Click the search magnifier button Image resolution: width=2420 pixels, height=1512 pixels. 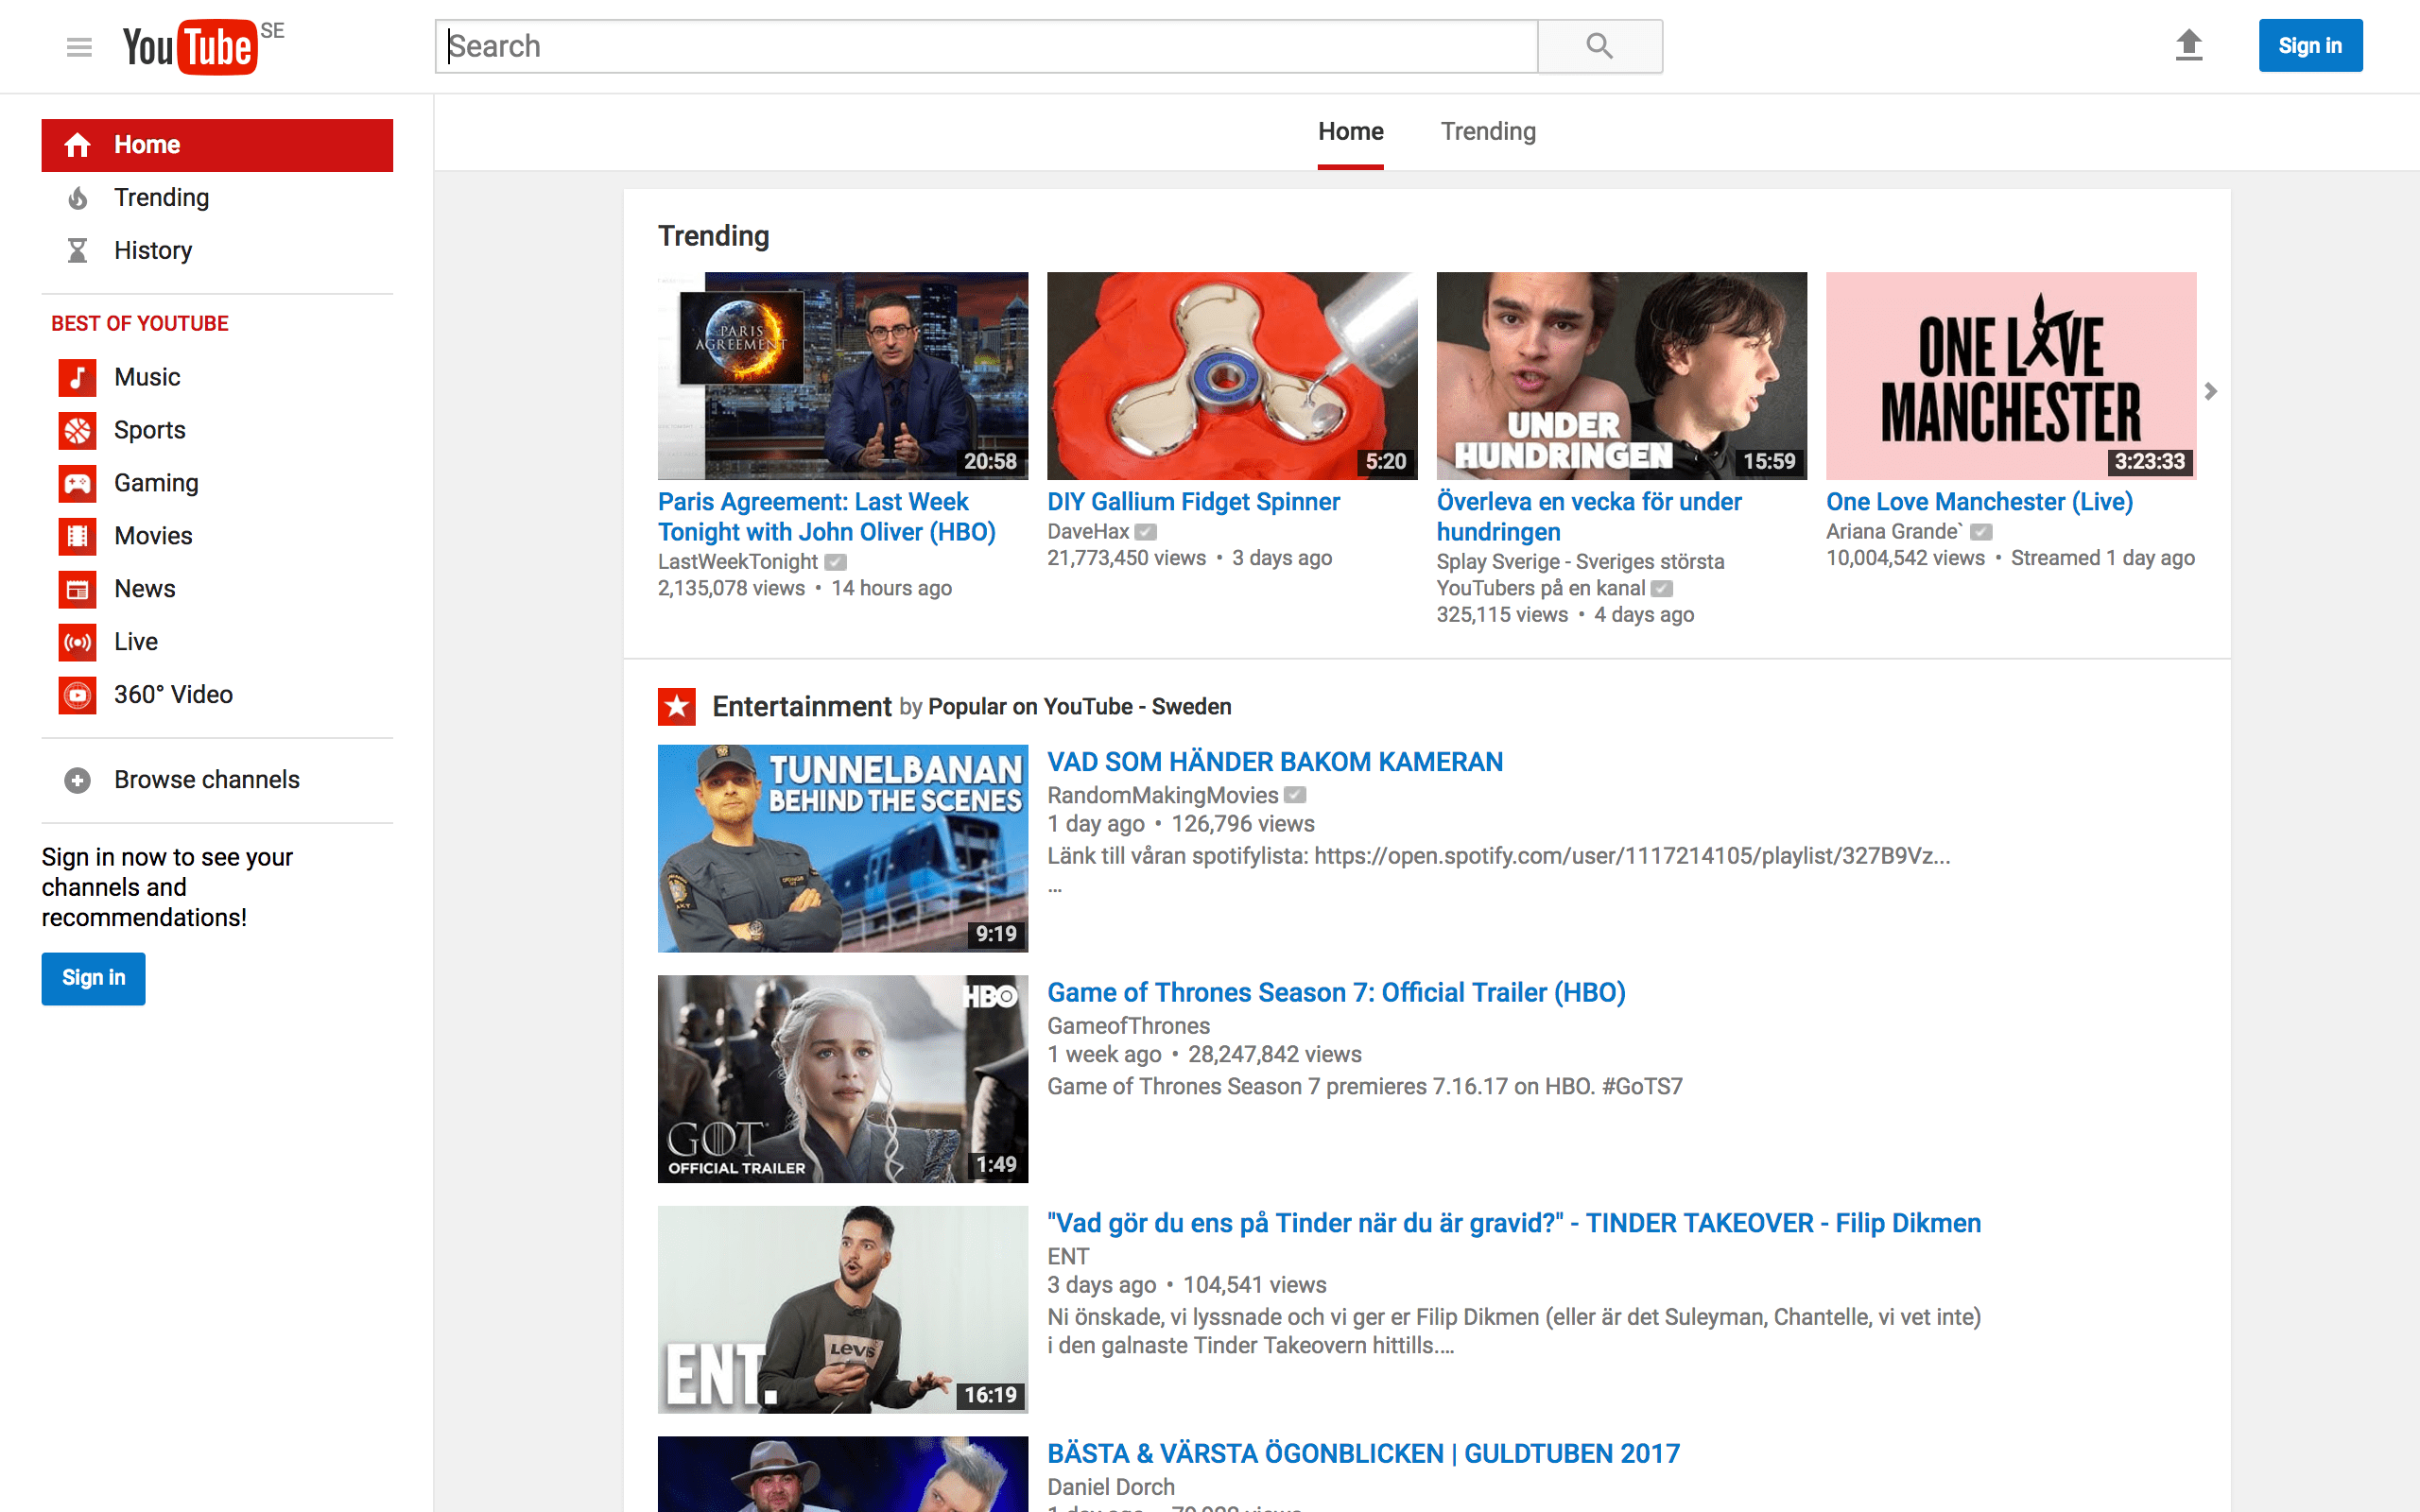click(1599, 46)
